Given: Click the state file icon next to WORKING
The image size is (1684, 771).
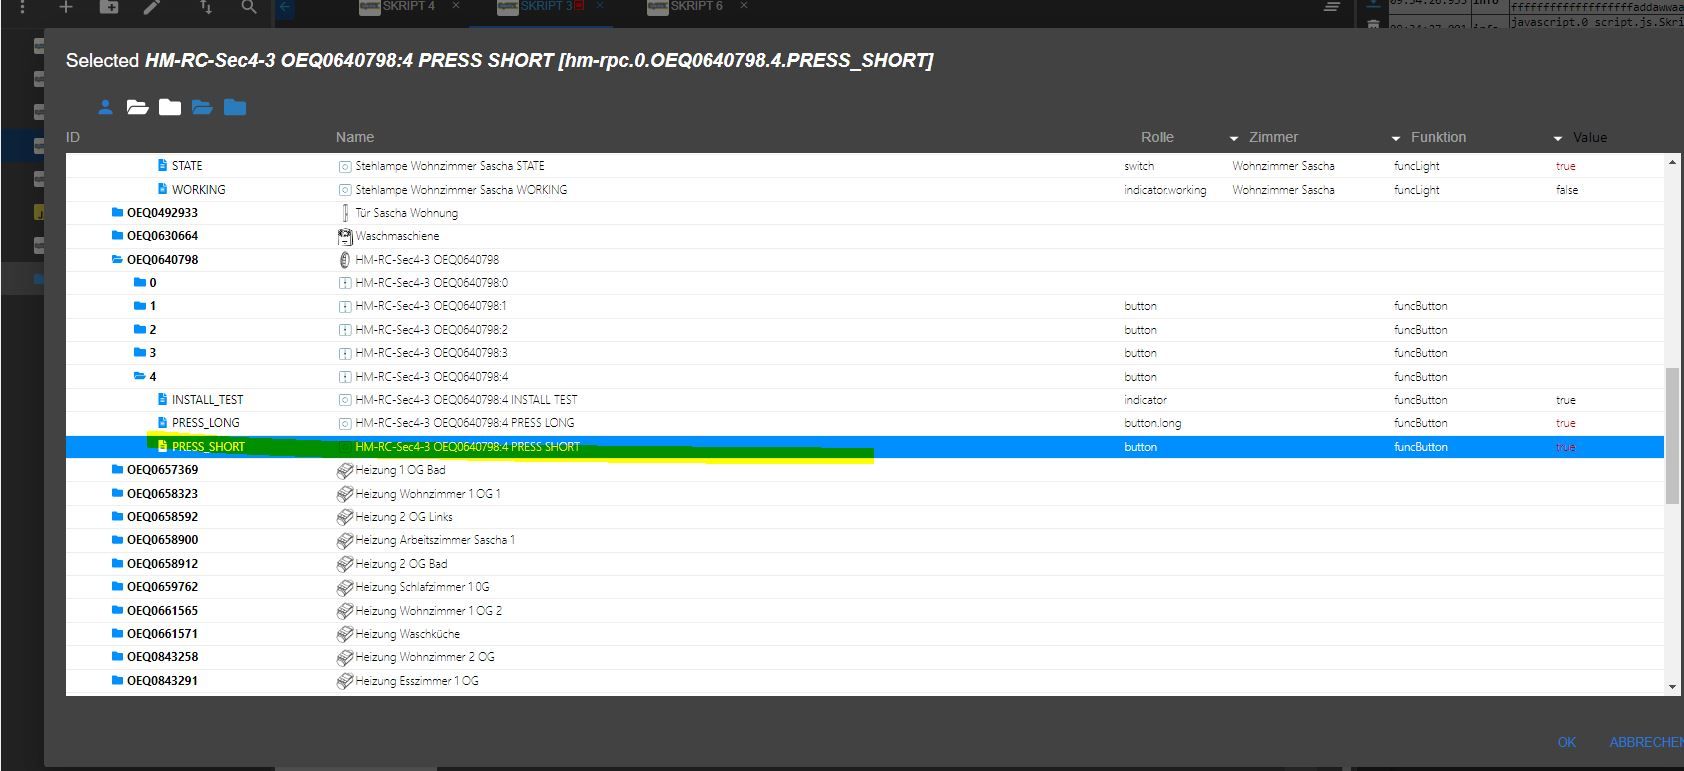Looking at the screenshot, I should point(162,189).
